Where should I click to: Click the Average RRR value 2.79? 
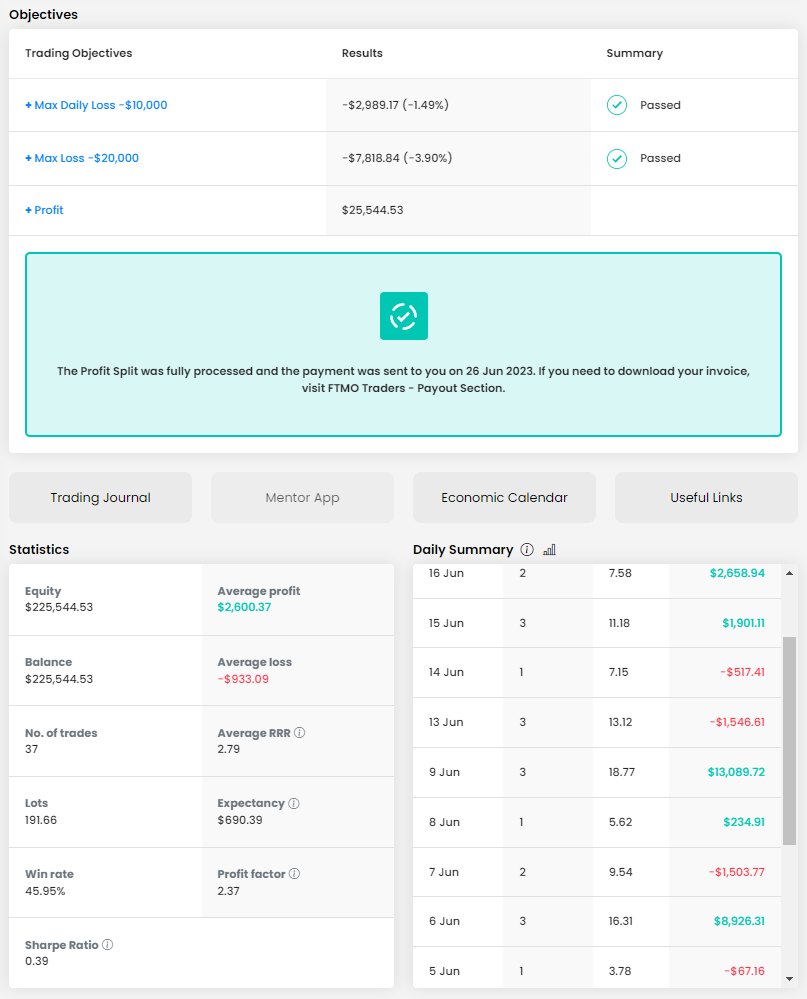click(x=229, y=749)
